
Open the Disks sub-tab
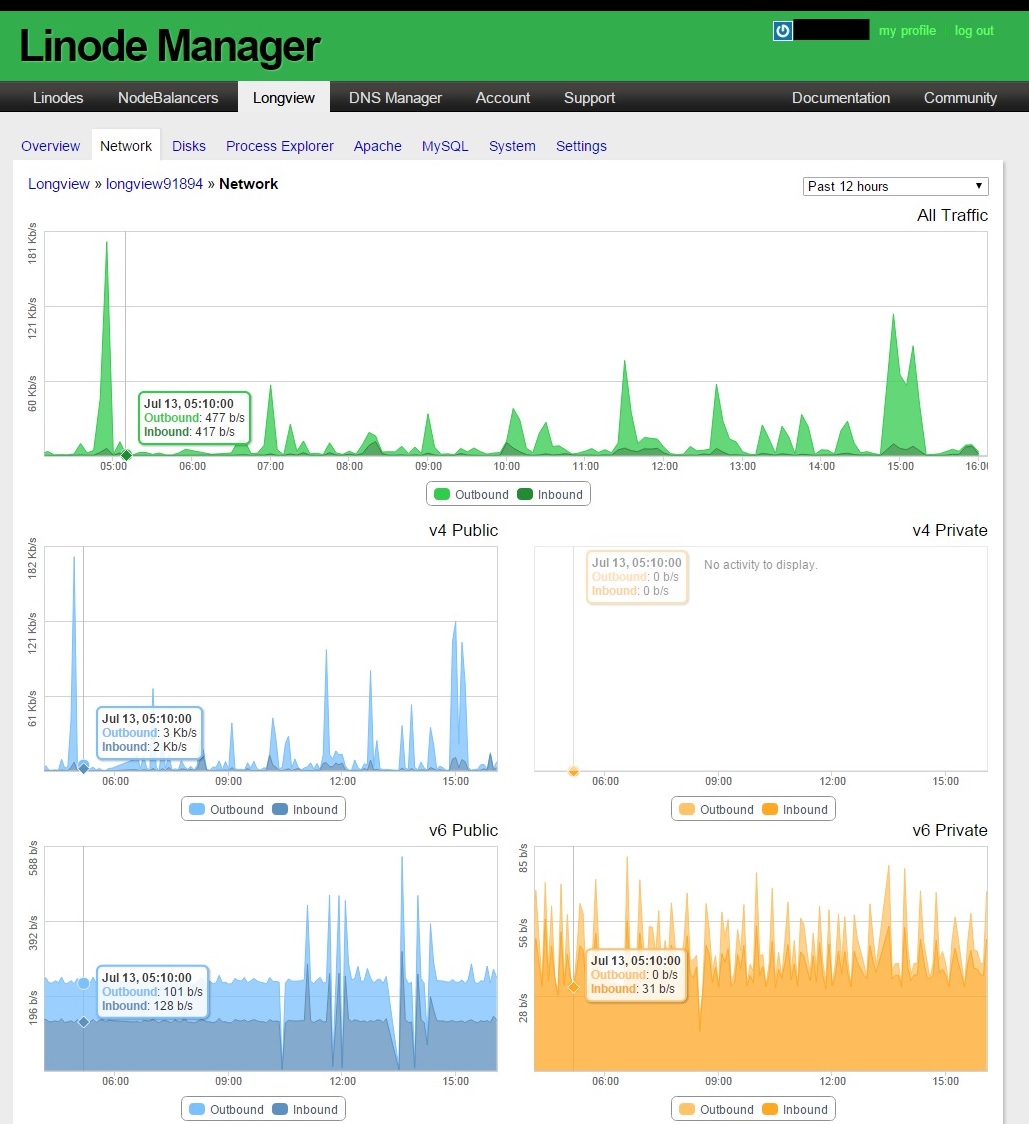click(x=189, y=146)
